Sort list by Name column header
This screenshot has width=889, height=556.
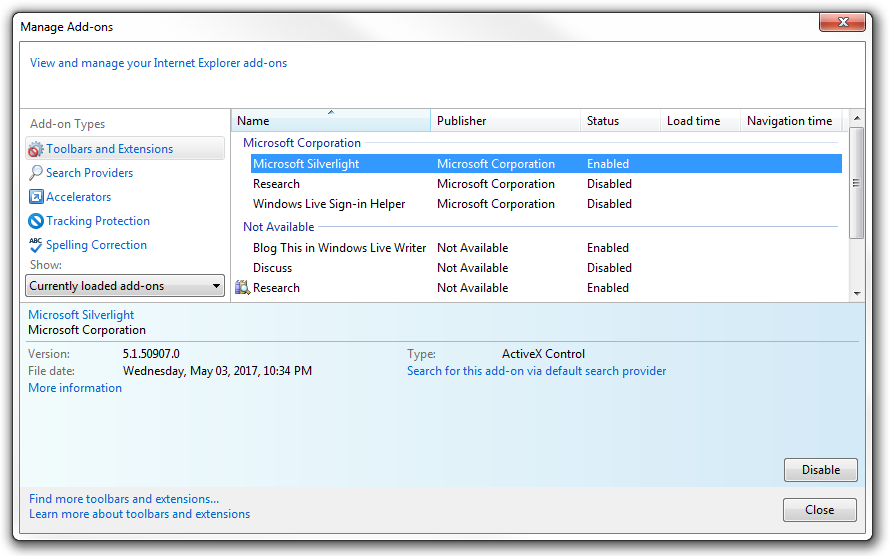(331, 121)
